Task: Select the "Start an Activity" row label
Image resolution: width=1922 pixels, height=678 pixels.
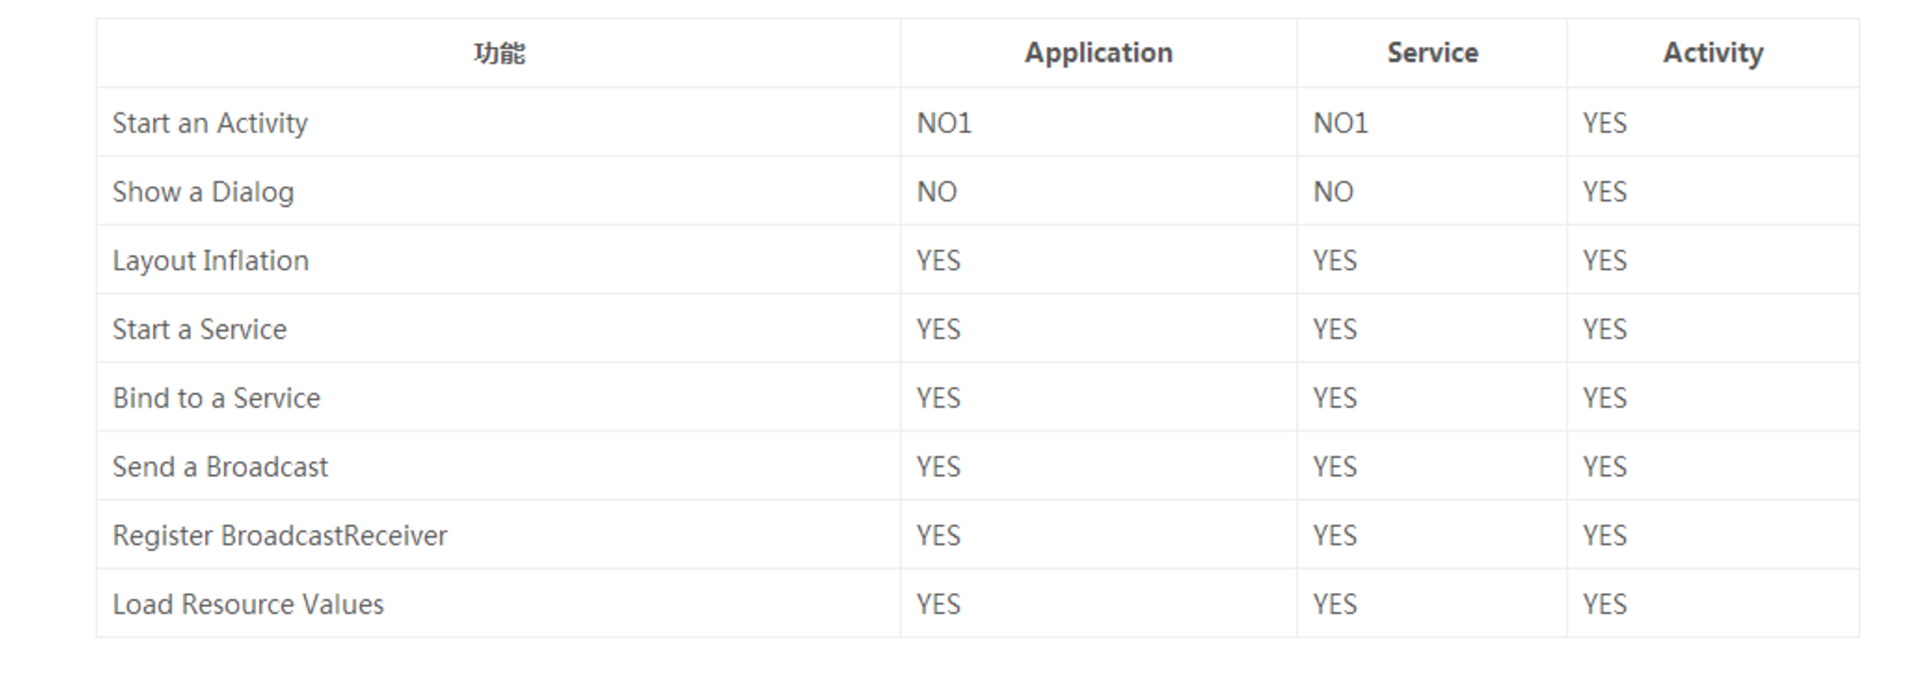Action: pos(210,123)
